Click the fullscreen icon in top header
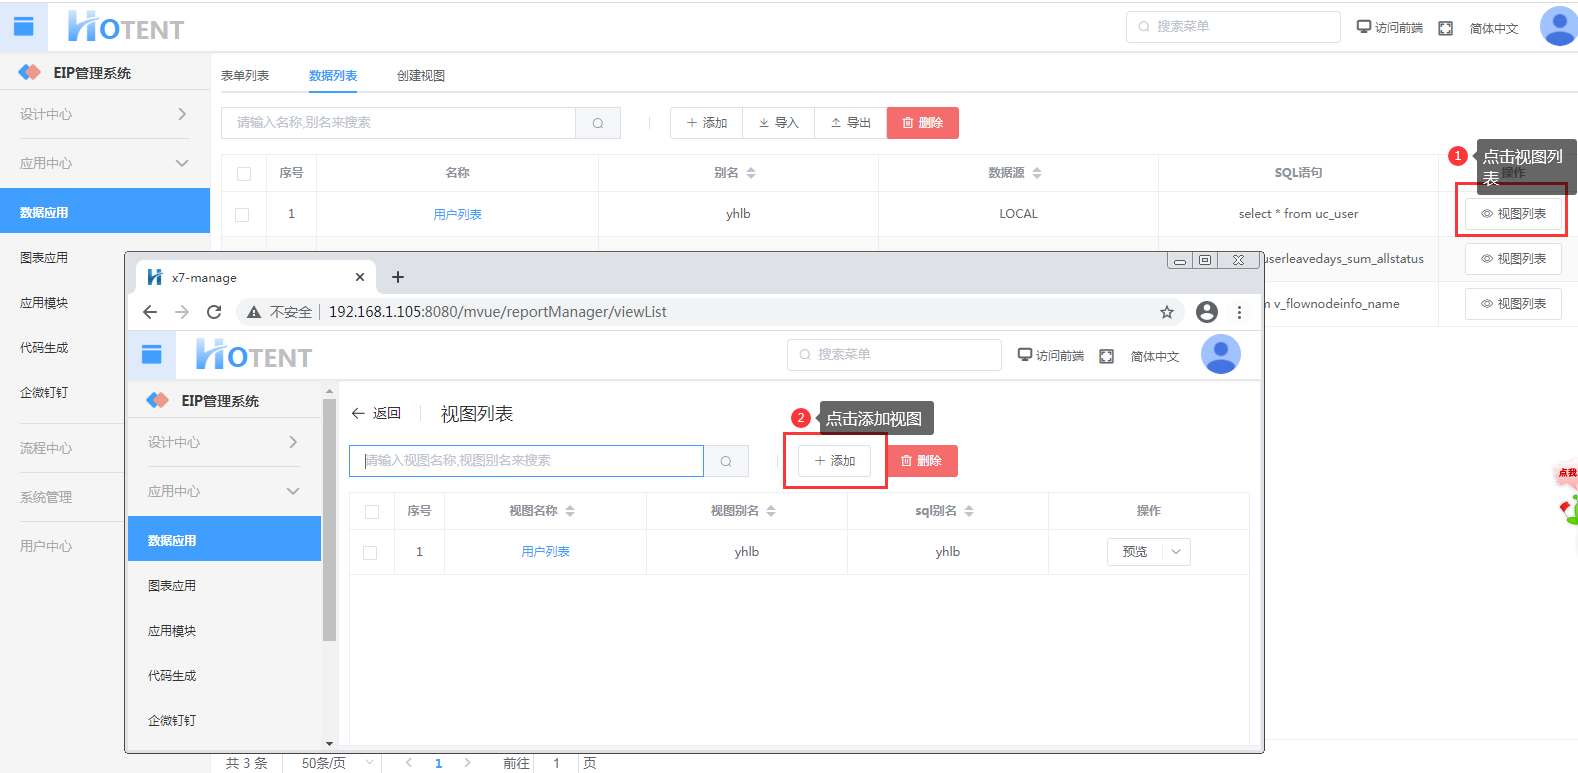The width and height of the screenshot is (1578, 773). [x=1445, y=28]
